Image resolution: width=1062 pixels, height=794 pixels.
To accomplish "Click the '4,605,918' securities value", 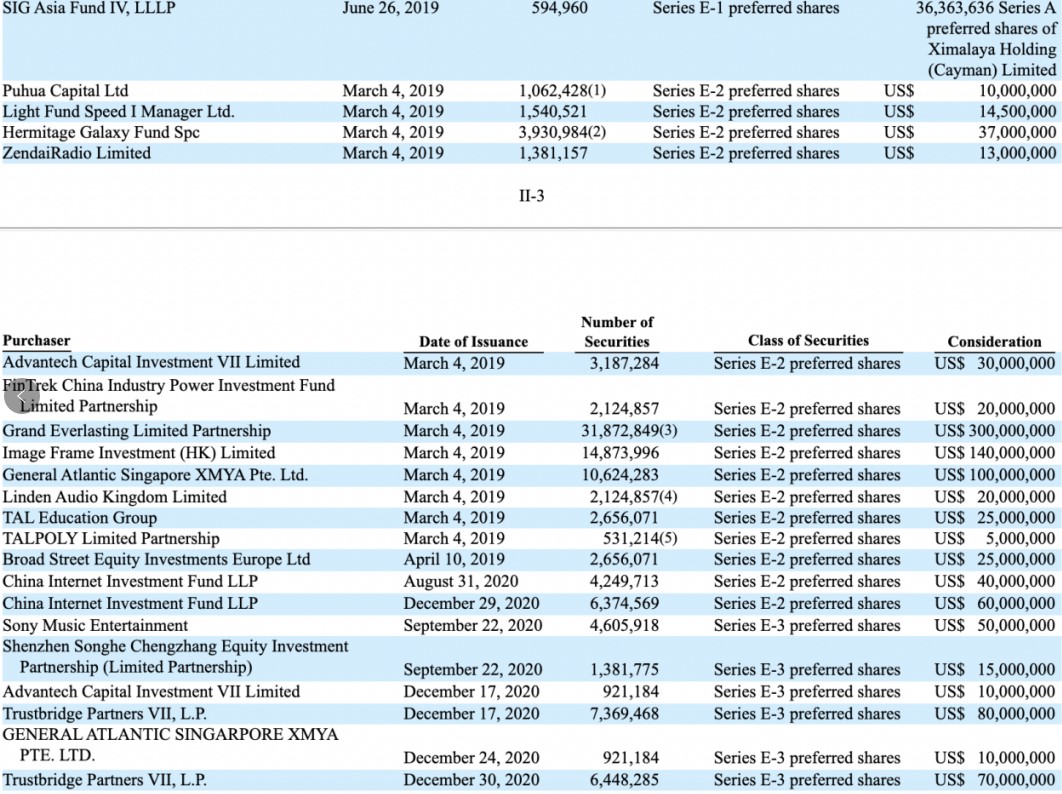I will 624,625.
